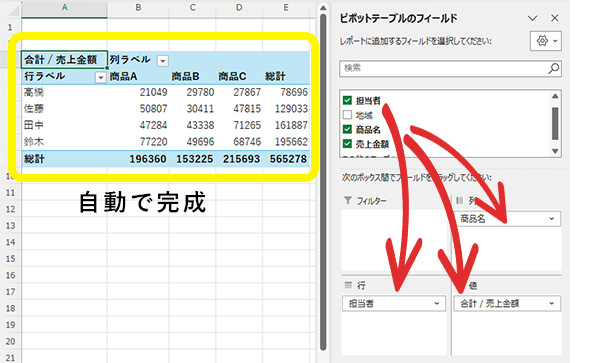
Task: Select the 鈴木 row label cell
Action: (64, 142)
